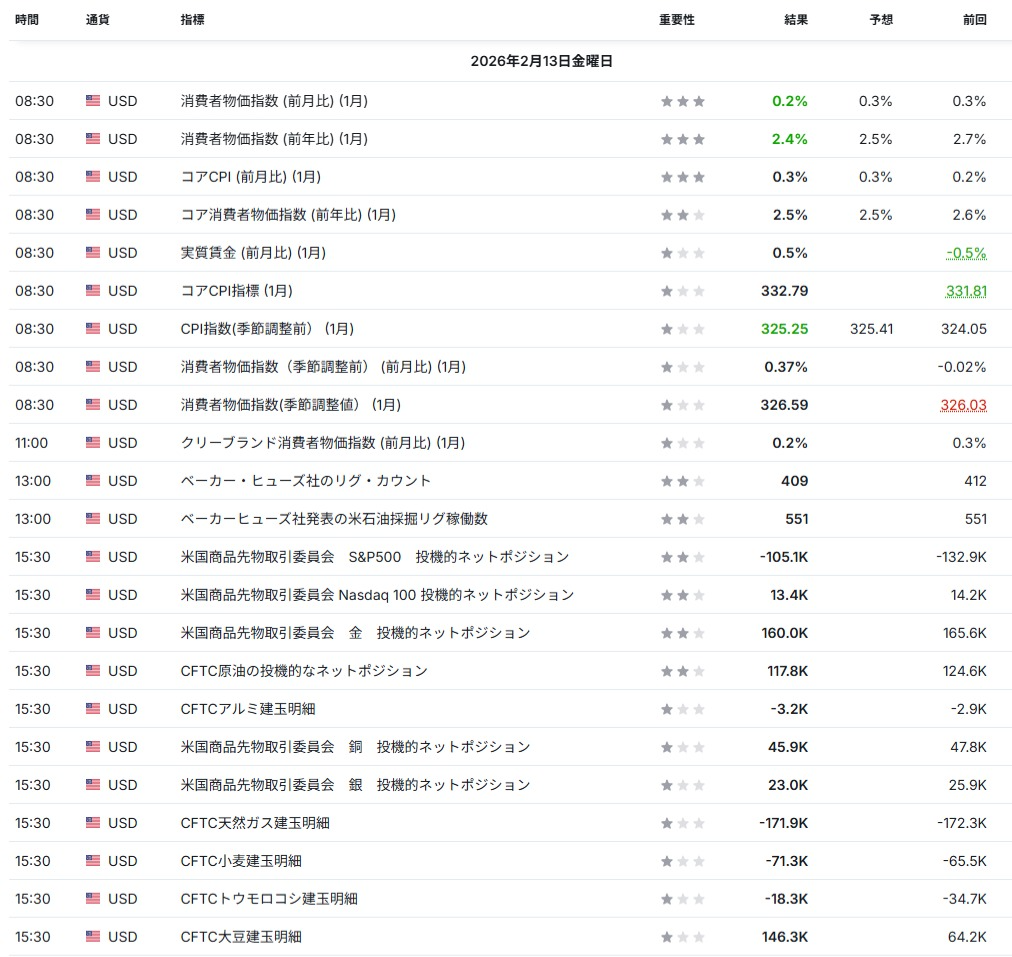The height and width of the screenshot is (957, 1012).
Task: Click the three-star importance rating for 消費者物価指数 (前年比)
Action: [x=683, y=139]
